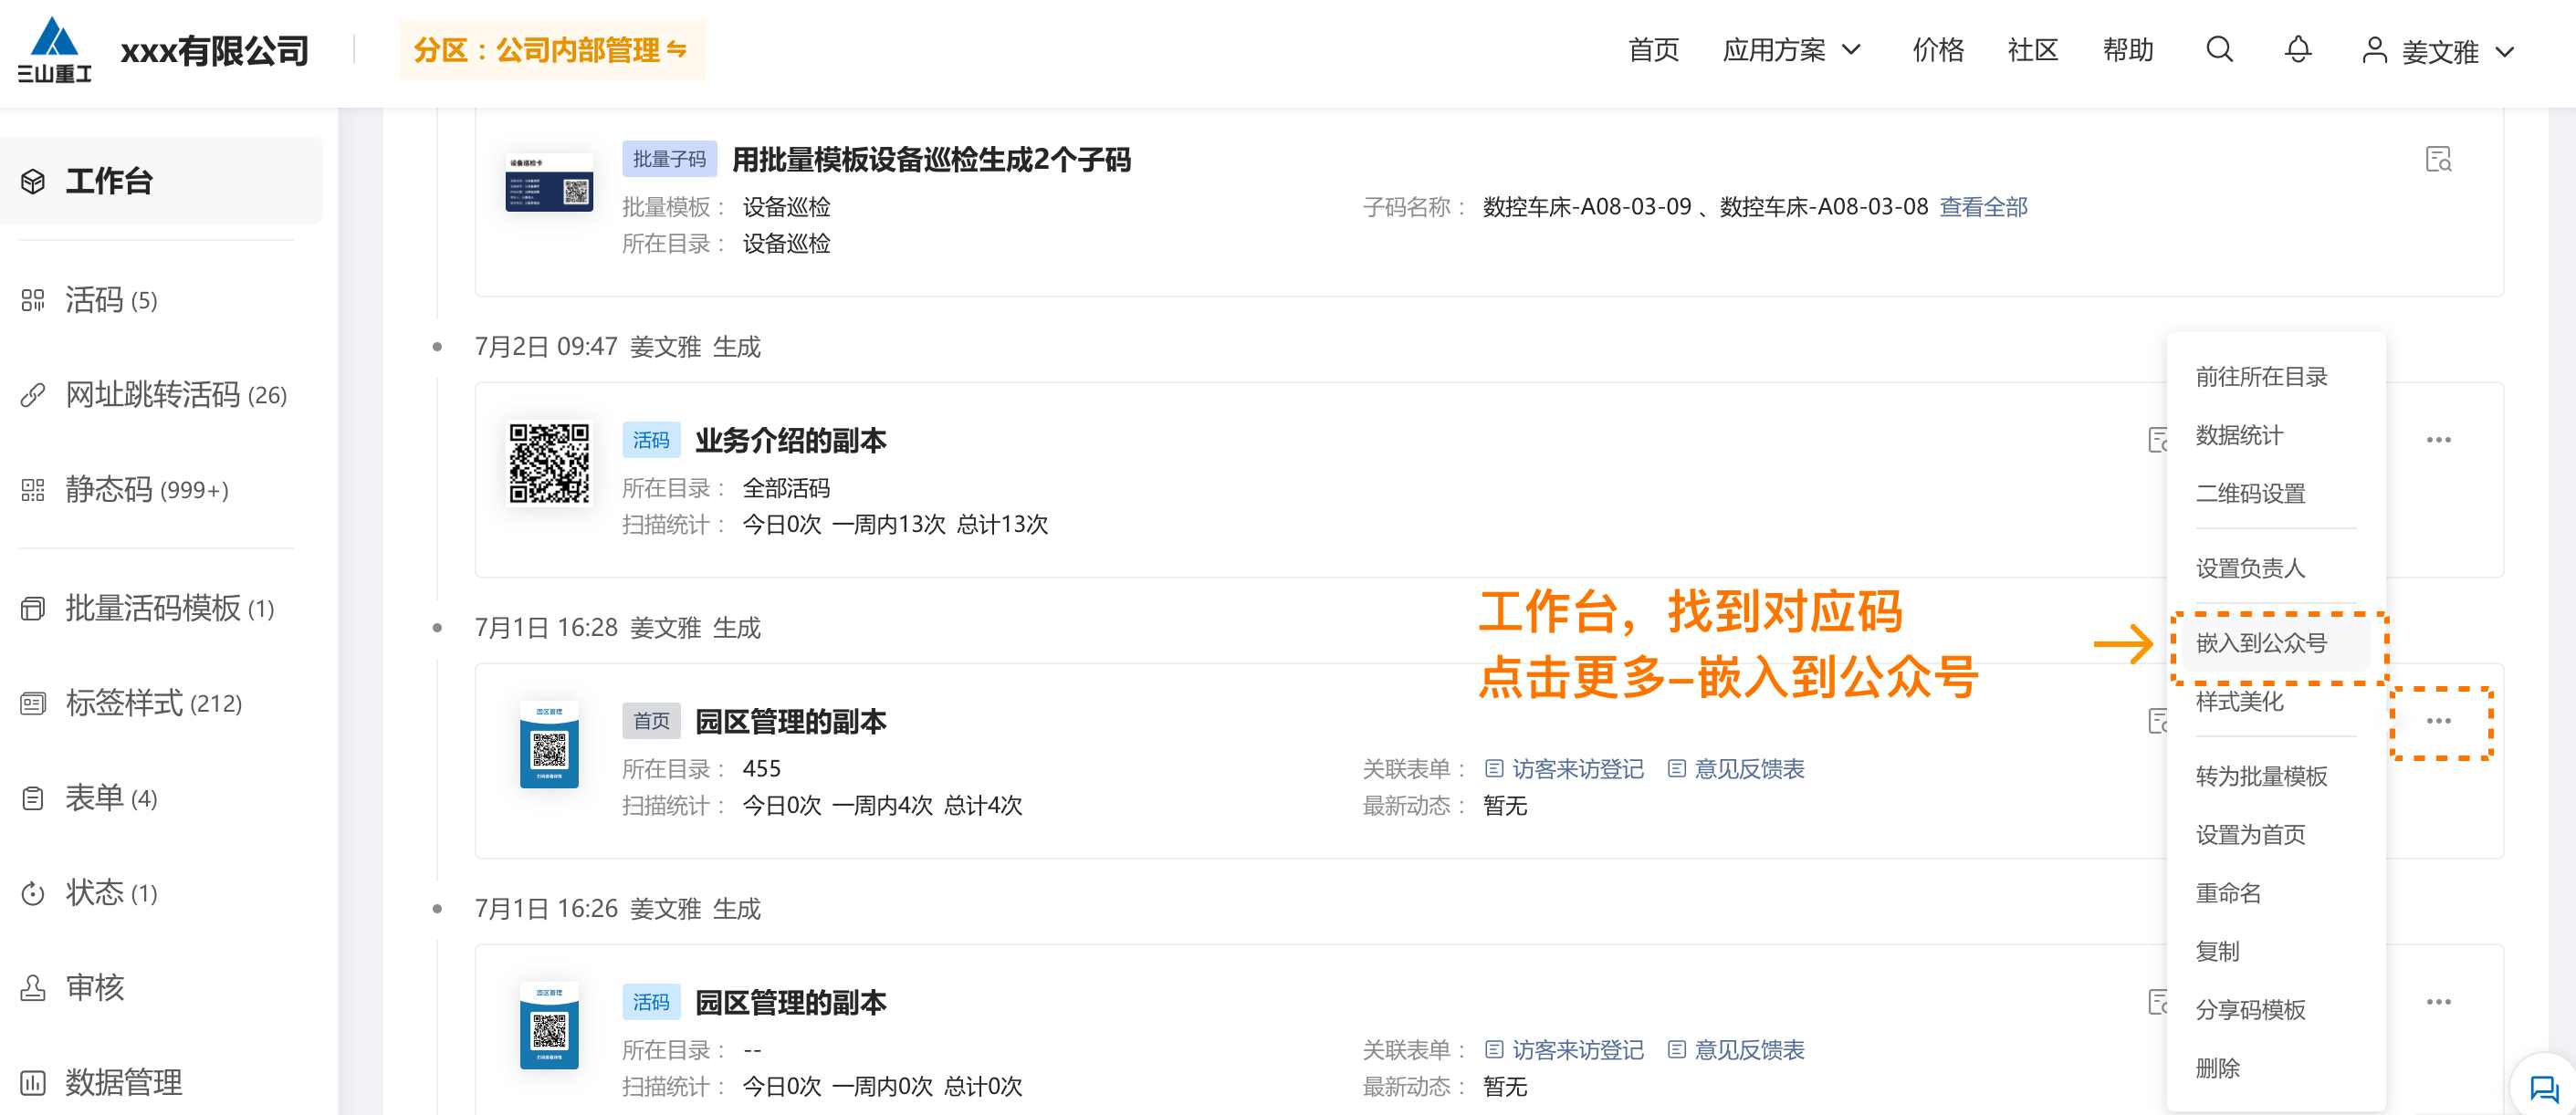
Task: Select 分享码模板 from the menu
Action: pyautogui.click(x=2250, y=1010)
